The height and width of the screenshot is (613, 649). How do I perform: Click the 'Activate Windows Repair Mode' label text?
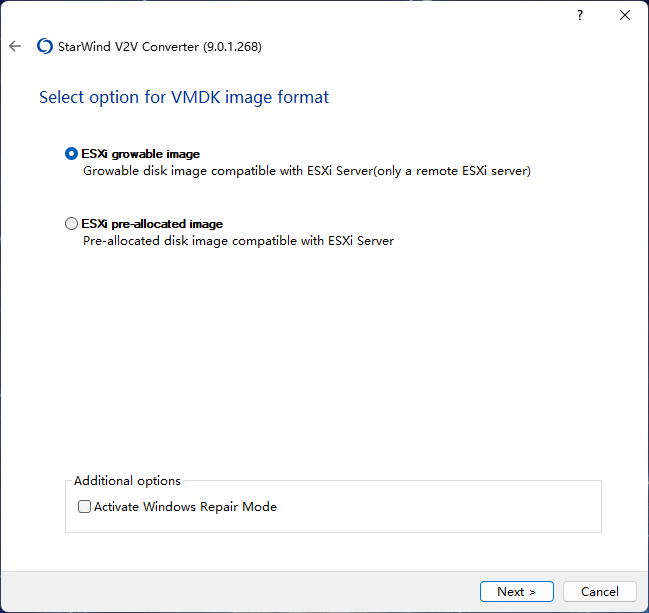point(185,507)
